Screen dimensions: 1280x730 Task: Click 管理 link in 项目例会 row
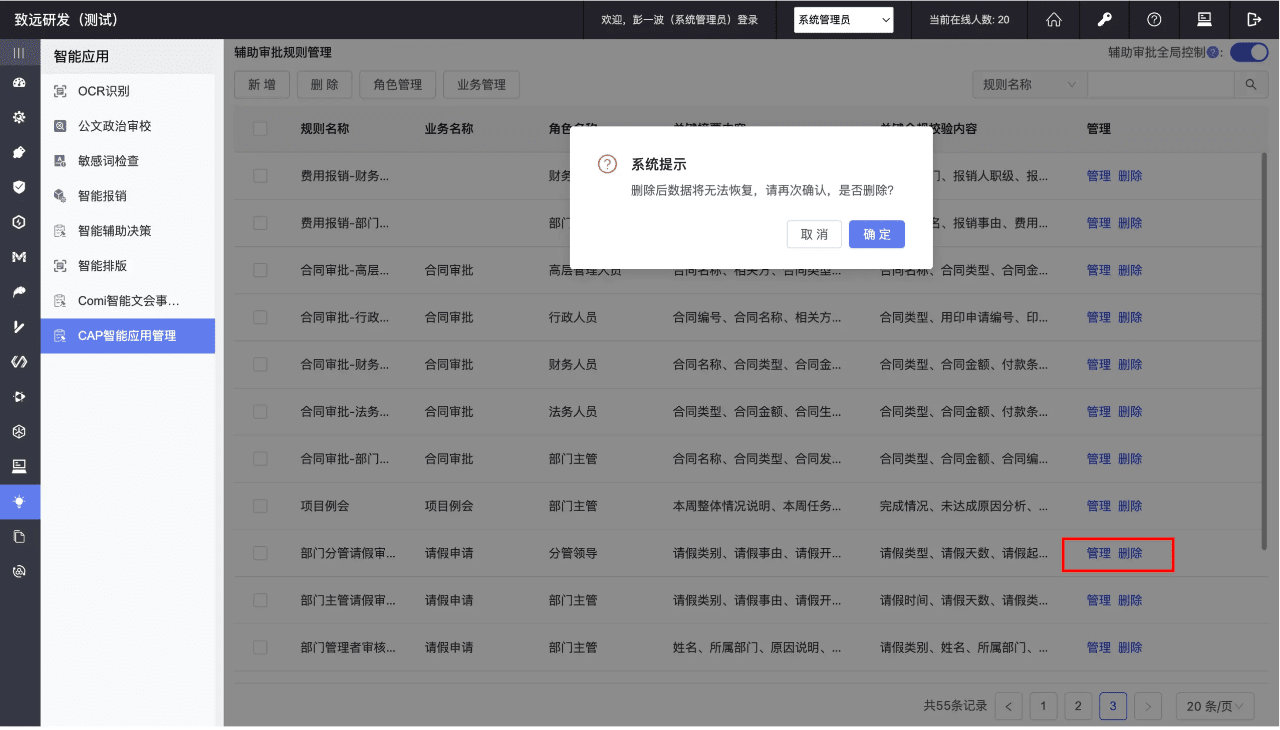click(1098, 506)
